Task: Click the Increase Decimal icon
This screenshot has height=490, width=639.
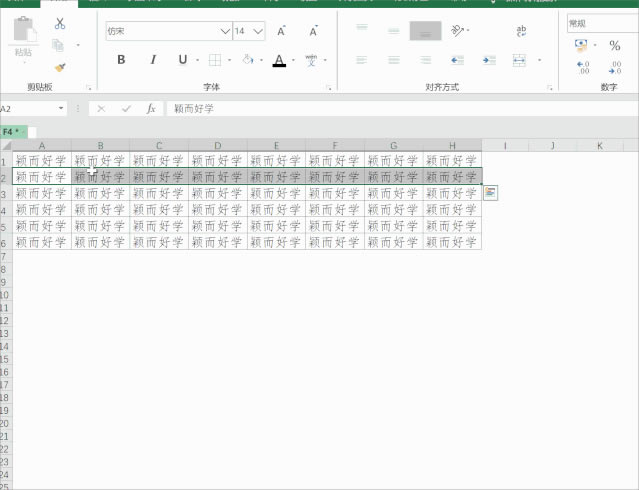Action: (x=584, y=67)
